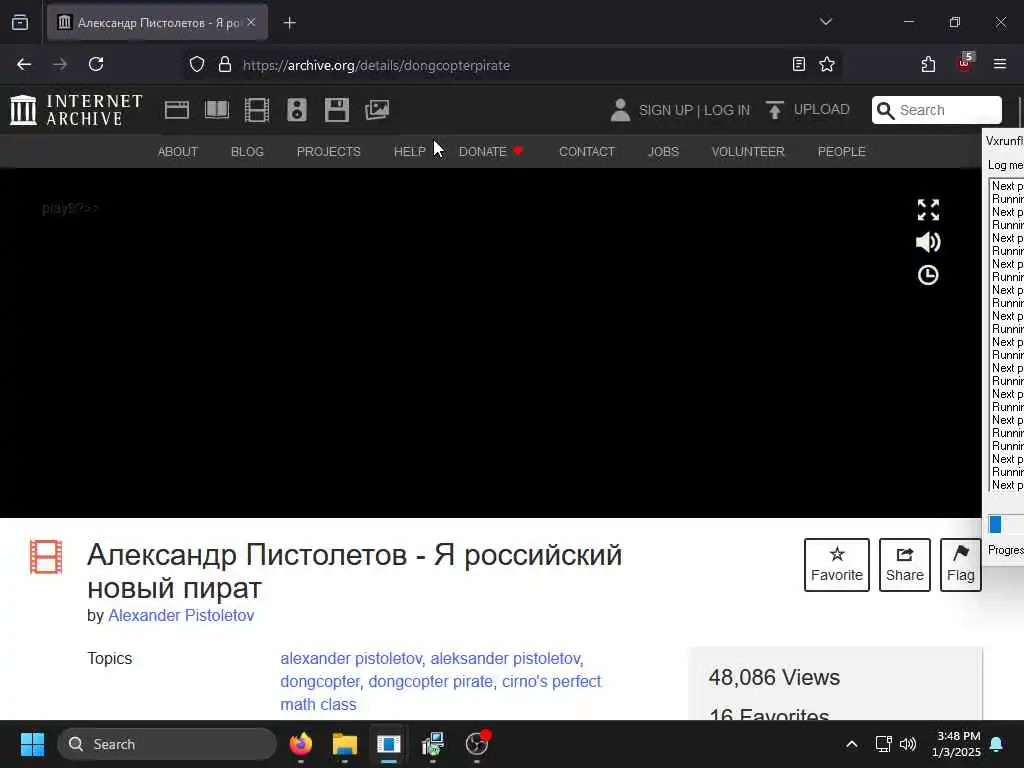
Task: Click the taskbar Search box
Action: (x=167, y=744)
